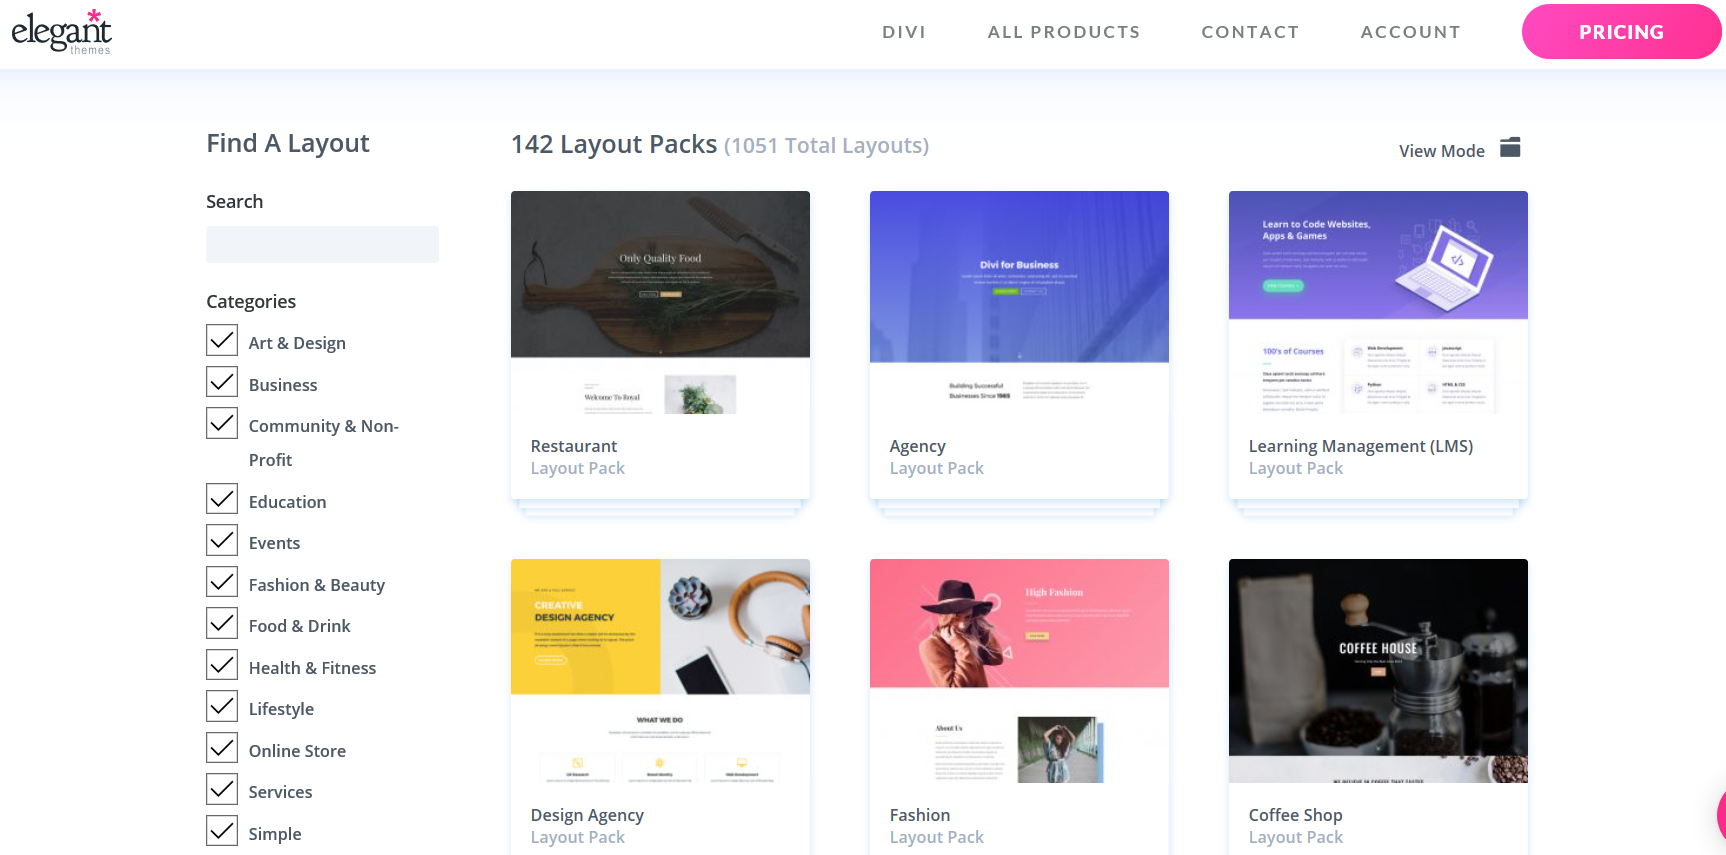This screenshot has height=855, width=1726.
Task: Open the Account menu link
Action: coord(1410,32)
